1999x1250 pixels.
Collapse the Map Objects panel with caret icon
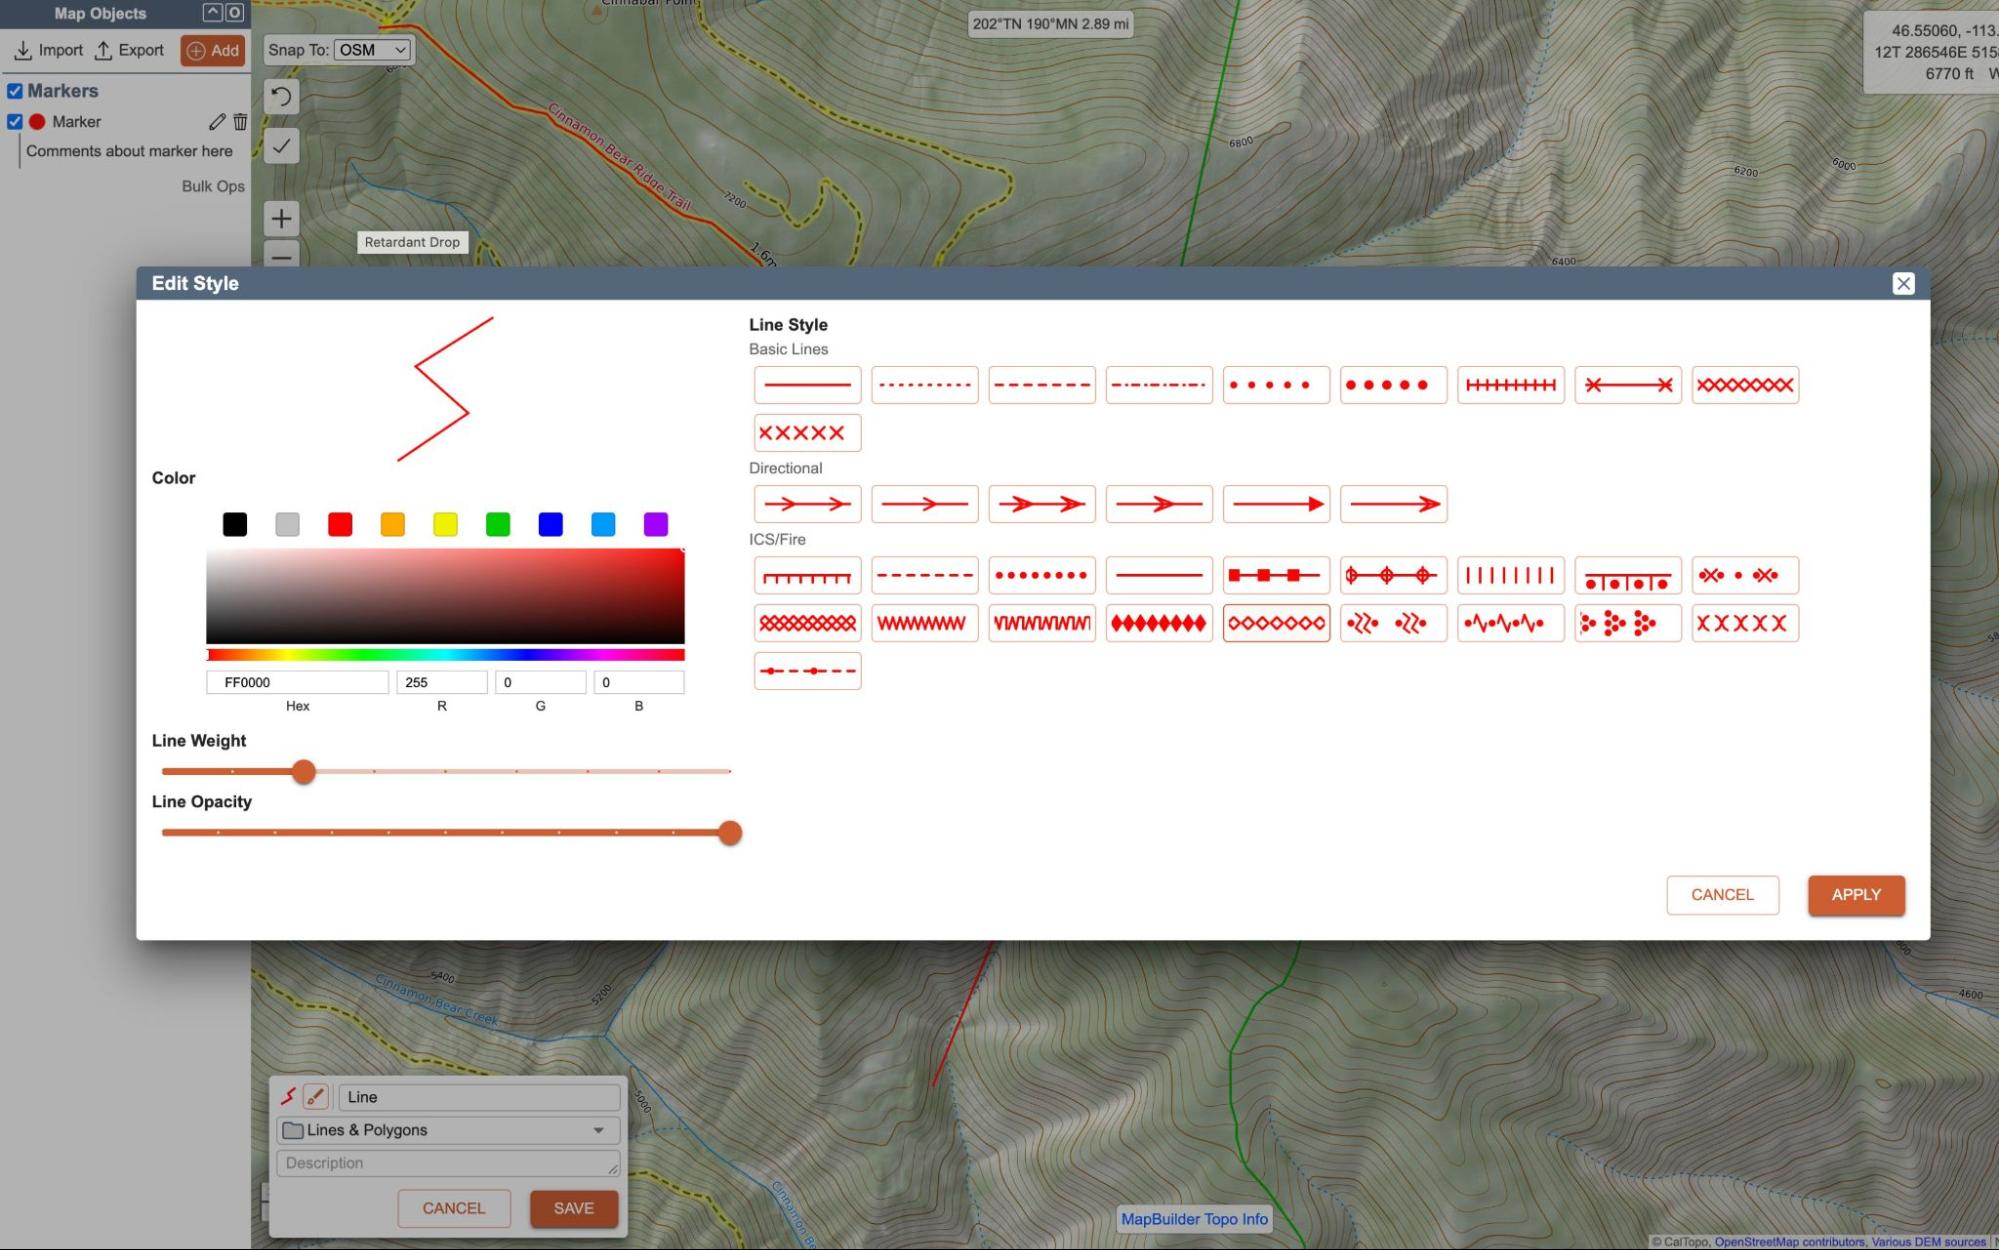tap(212, 13)
